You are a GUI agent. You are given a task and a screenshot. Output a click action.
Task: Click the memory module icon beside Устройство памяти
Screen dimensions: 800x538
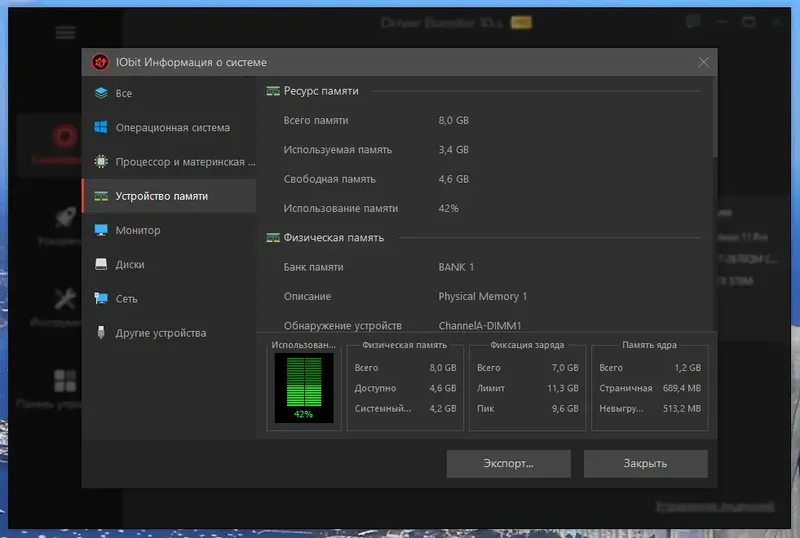101,196
